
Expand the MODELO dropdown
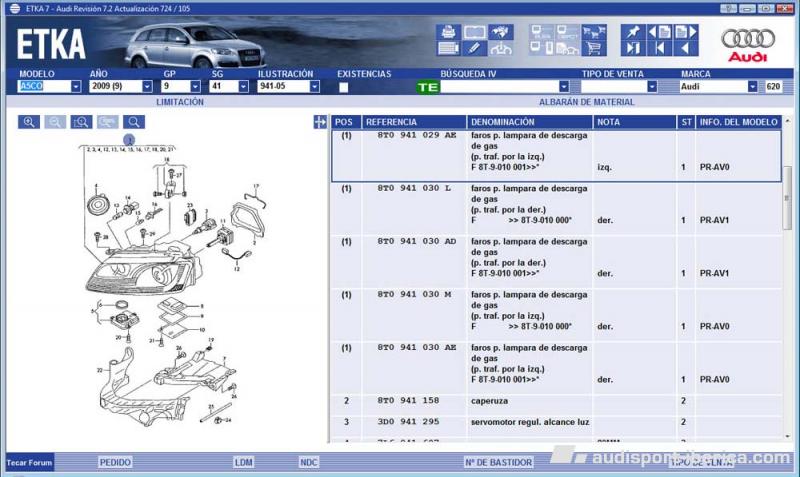(76, 87)
